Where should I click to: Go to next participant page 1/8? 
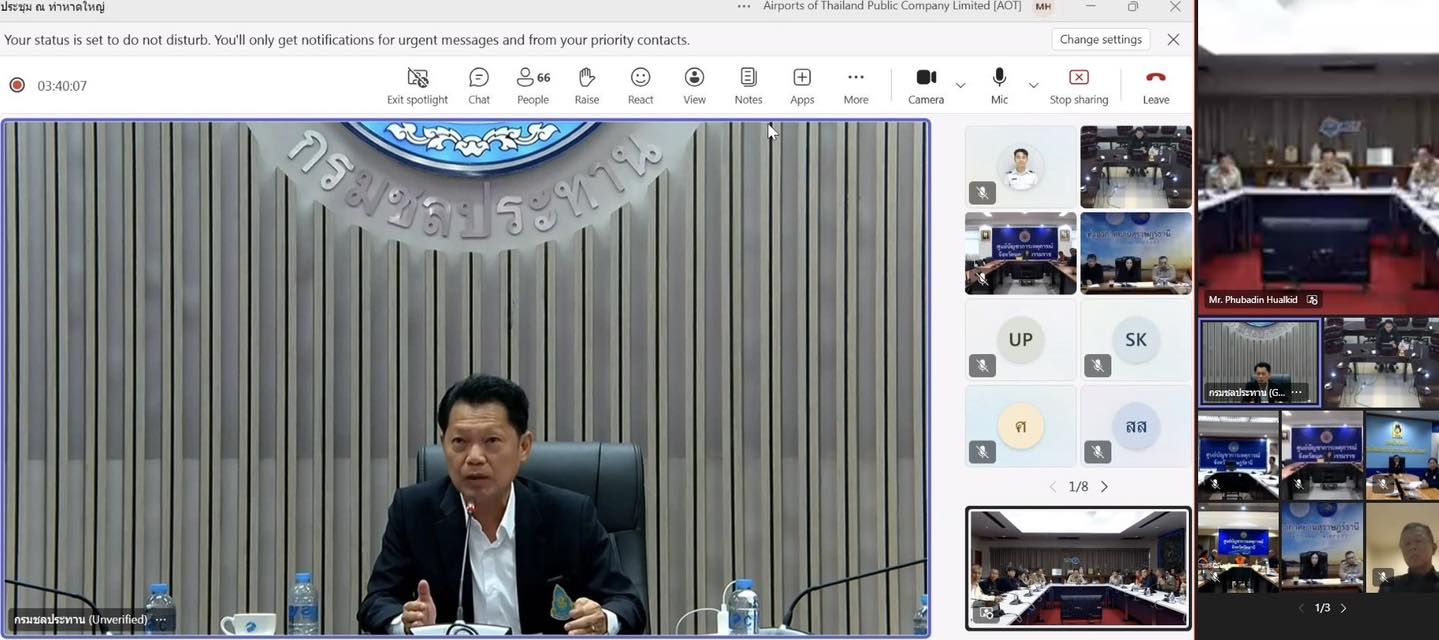click(x=1104, y=487)
